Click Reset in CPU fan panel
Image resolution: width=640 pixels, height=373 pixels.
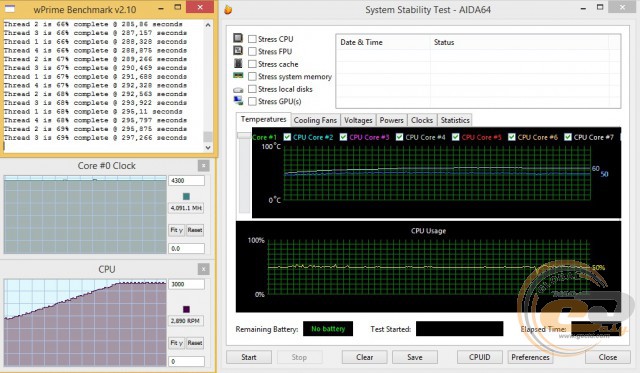pyautogui.click(x=195, y=343)
